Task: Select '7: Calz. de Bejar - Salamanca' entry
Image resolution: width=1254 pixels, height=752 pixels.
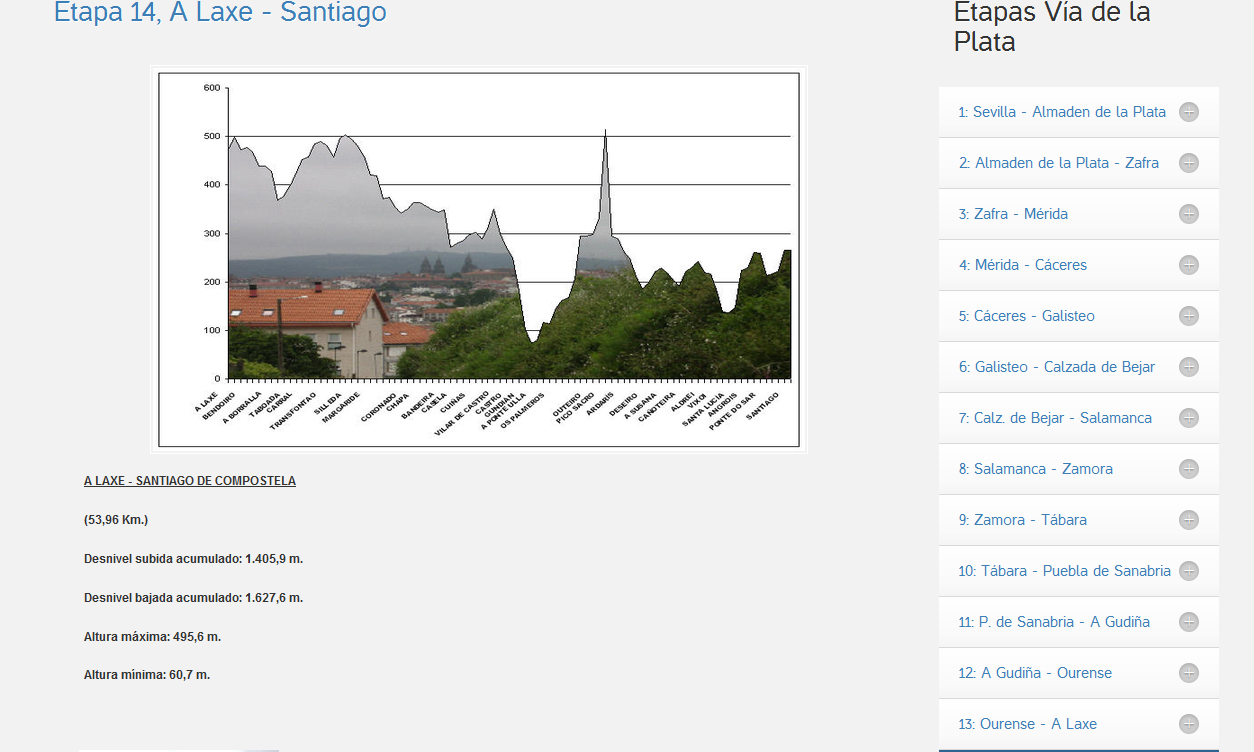Action: [x=1055, y=418]
